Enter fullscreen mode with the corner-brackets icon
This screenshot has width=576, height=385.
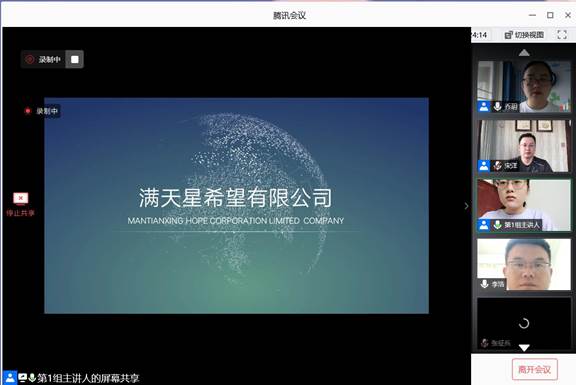pos(562,35)
